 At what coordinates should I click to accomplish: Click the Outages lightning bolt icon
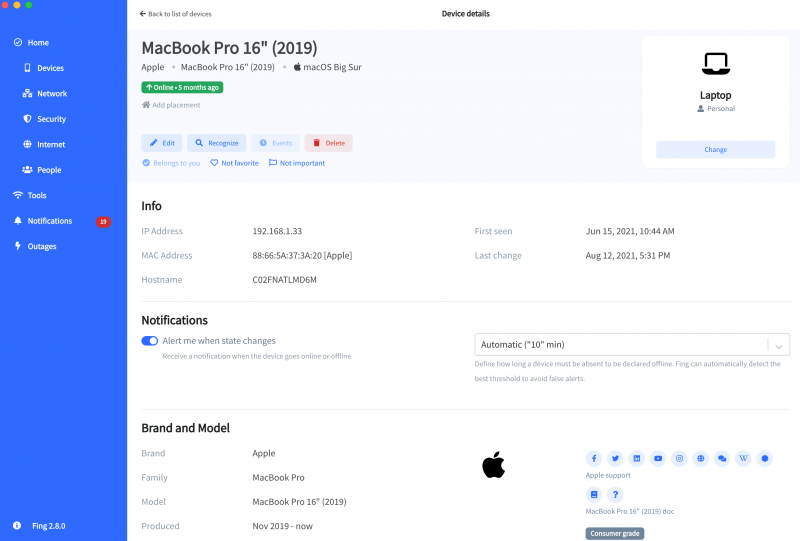click(18, 246)
